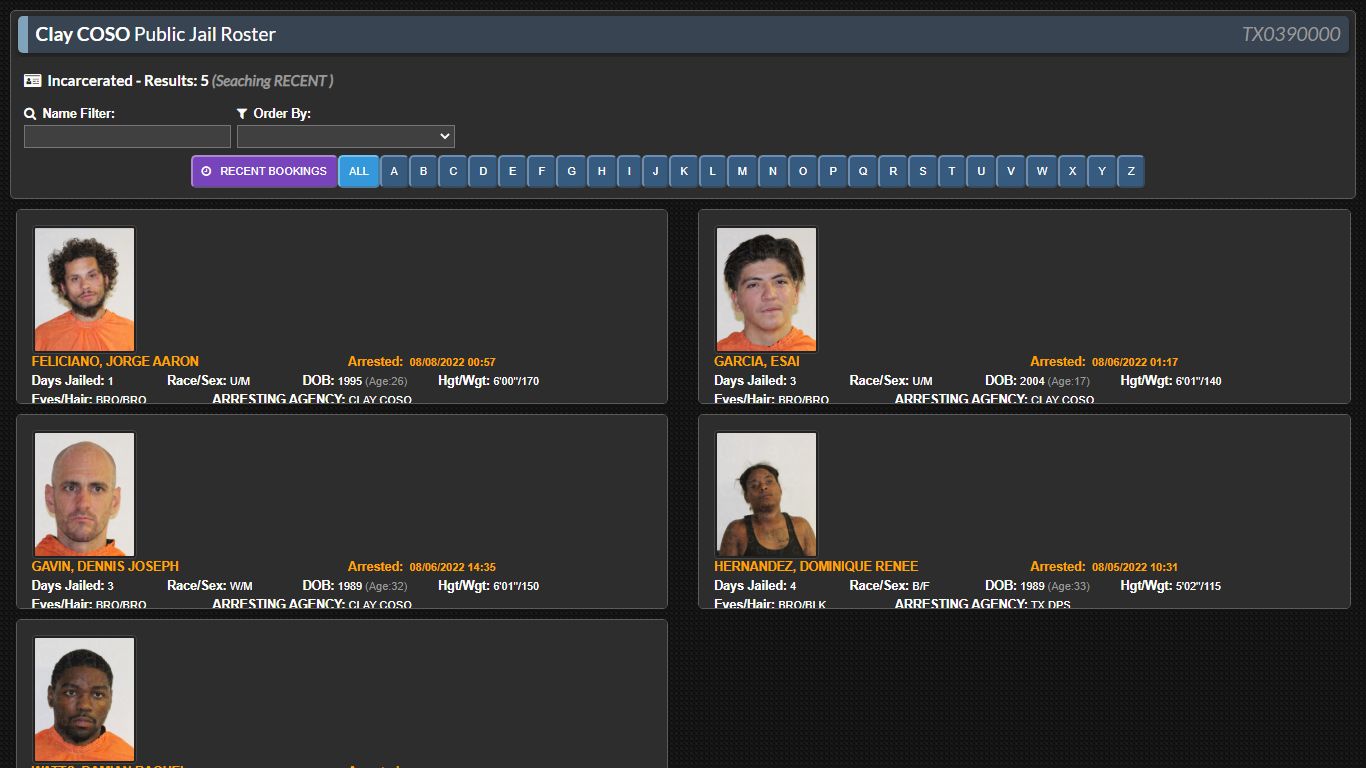Click the funnel icon next to Order By

pyautogui.click(x=242, y=114)
